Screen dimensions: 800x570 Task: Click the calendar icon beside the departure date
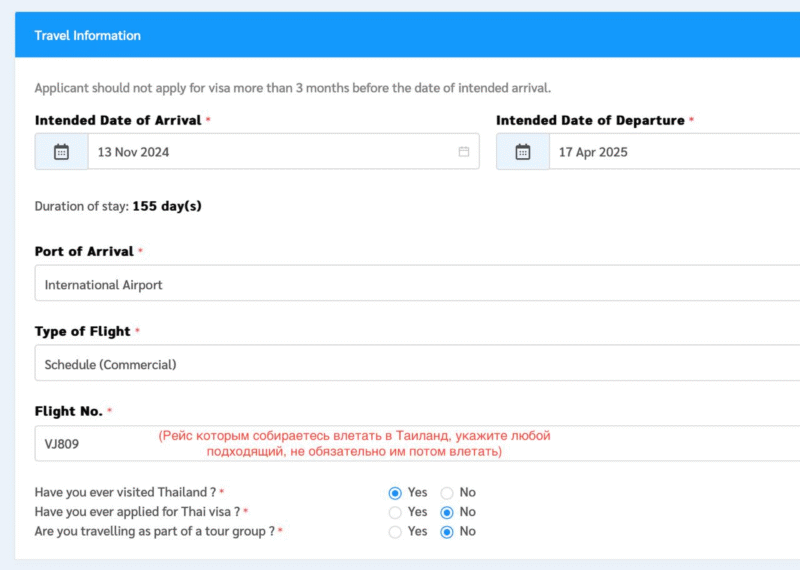click(x=522, y=152)
